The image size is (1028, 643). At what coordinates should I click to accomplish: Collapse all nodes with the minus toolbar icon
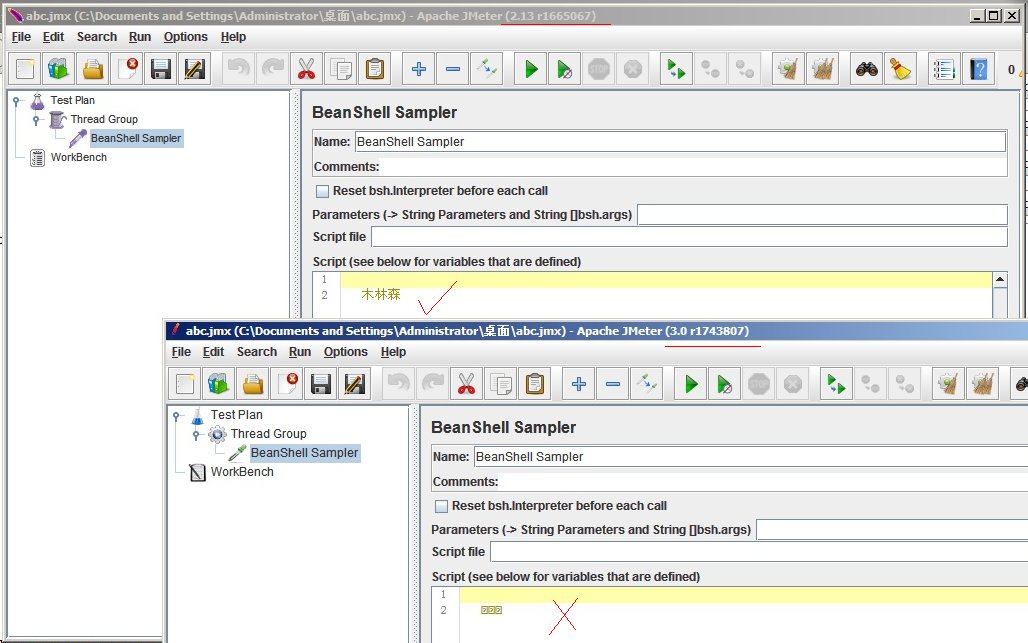tap(453, 68)
